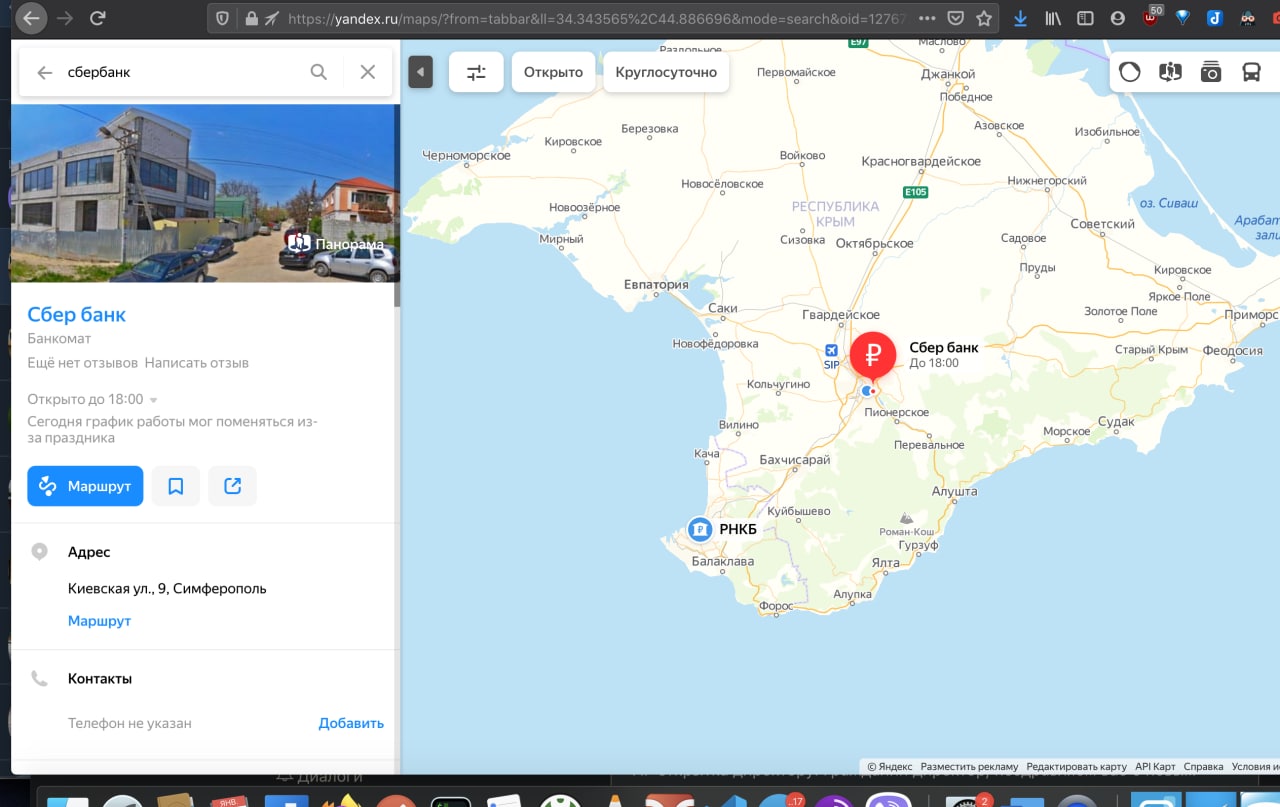1280x807 pixels.
Task: Save page to Pocket
Action: (956, 18)
